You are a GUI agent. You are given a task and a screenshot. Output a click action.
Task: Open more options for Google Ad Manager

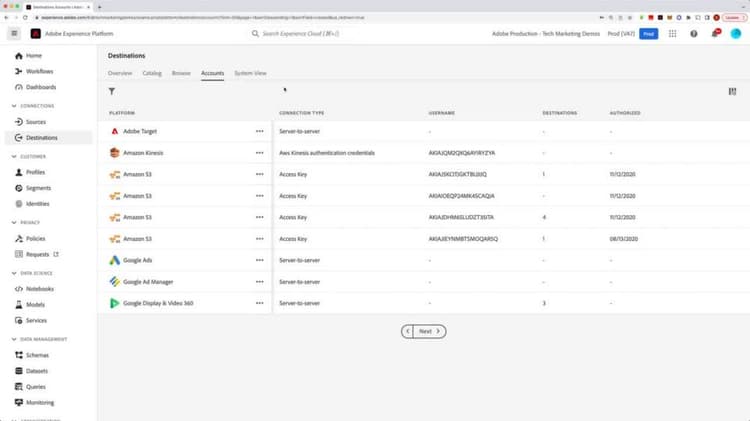260,282
